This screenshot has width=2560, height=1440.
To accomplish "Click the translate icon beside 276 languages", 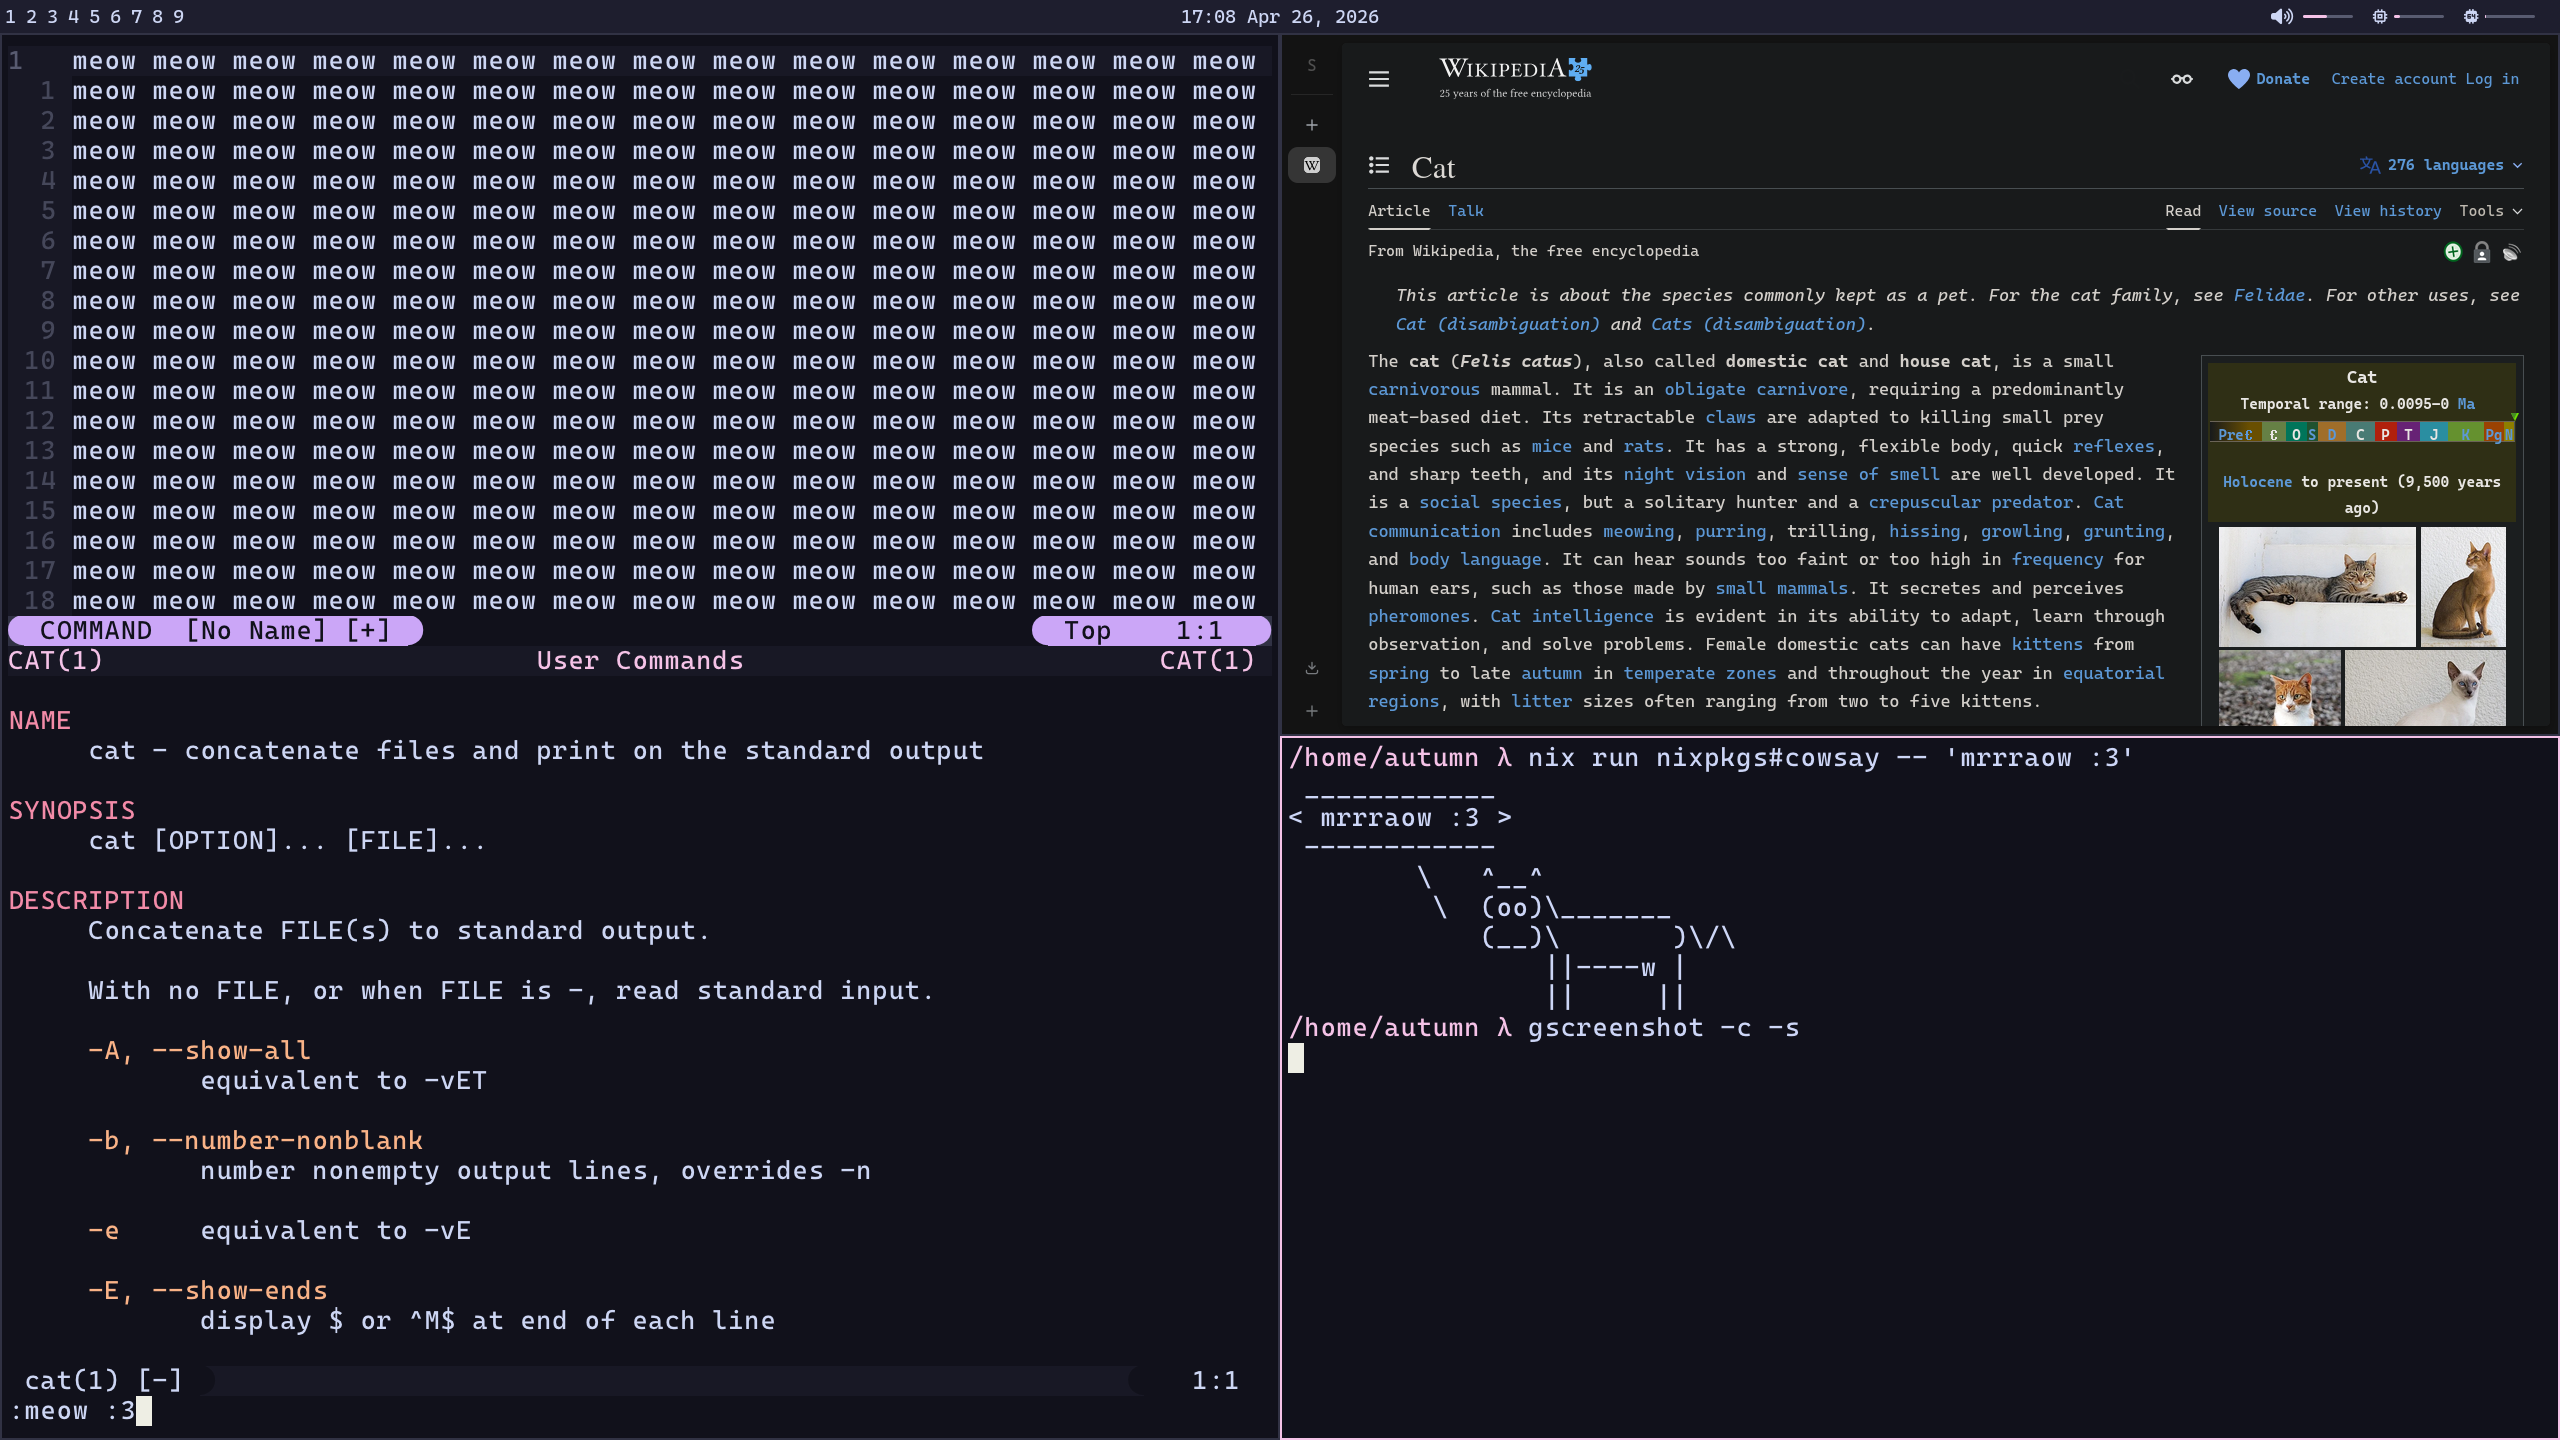I will point(2369,165).
